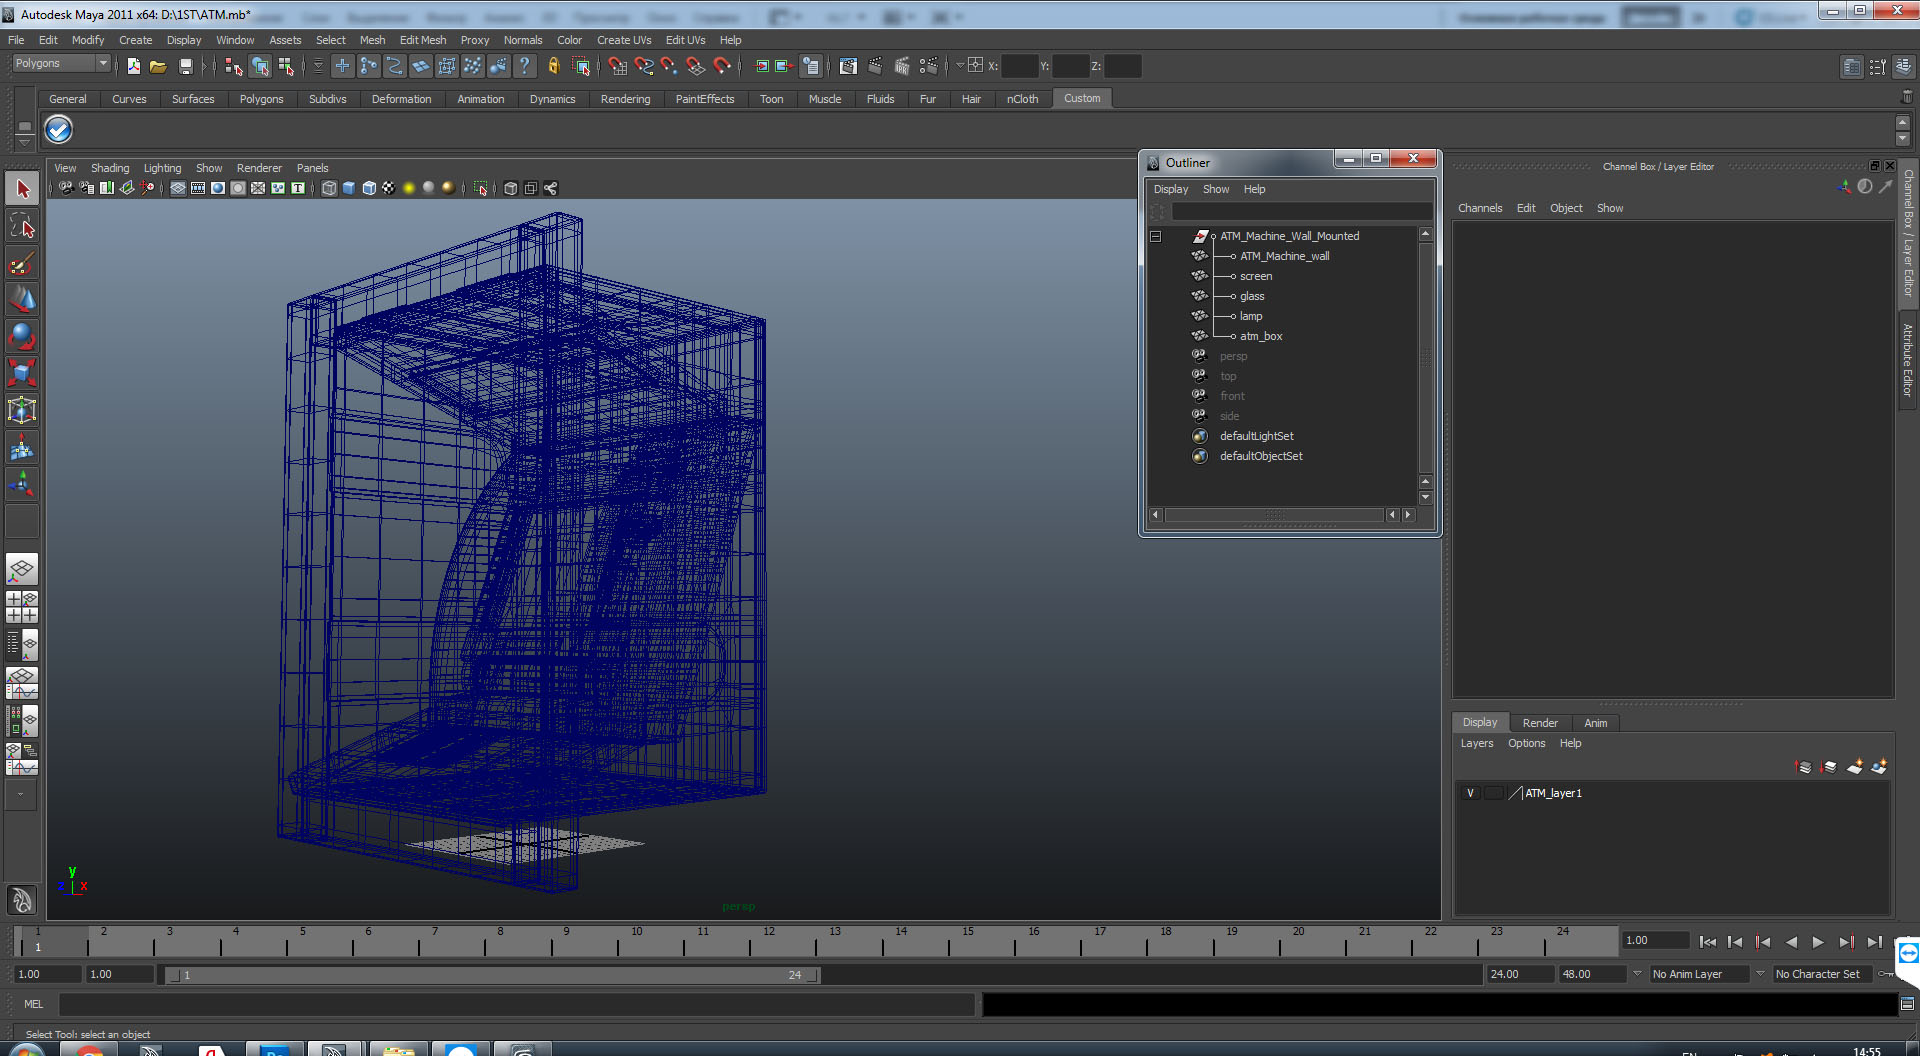This screenshot has height=1056, width=1920.
Task: Click the blue checkmark shelf button
Action: 59,129
